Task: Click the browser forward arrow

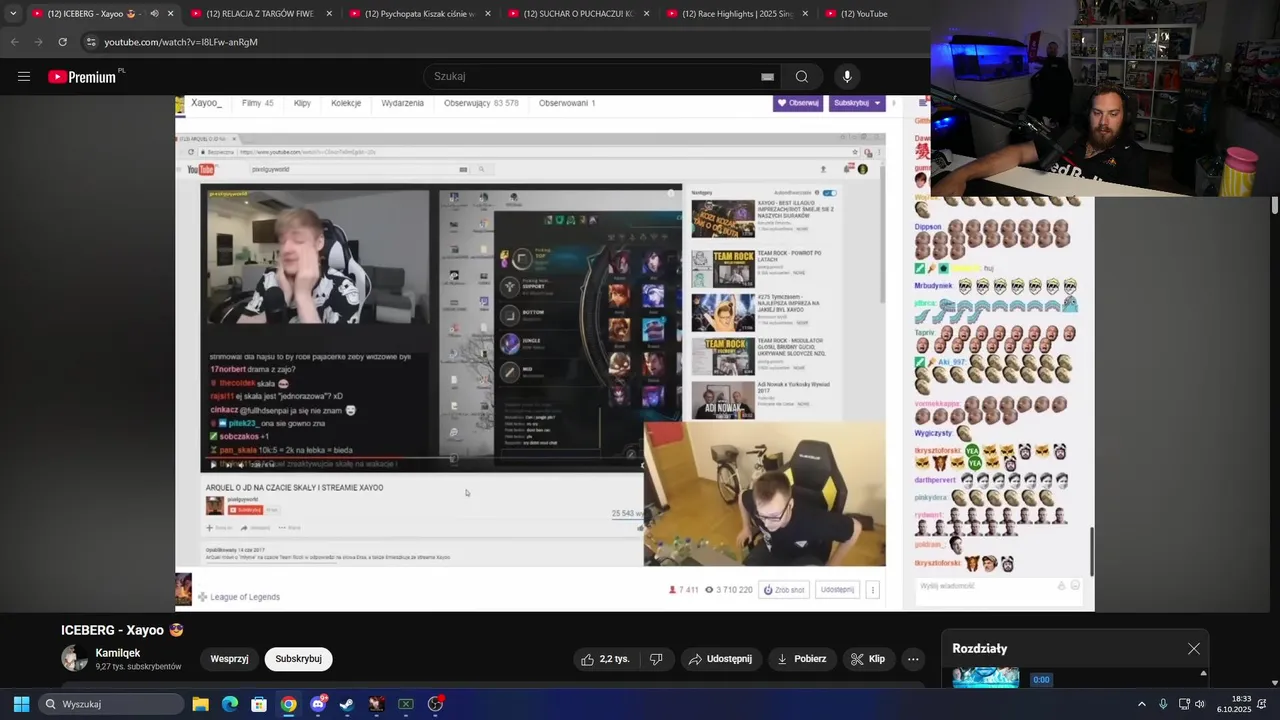Action: (x=38, y=42)
